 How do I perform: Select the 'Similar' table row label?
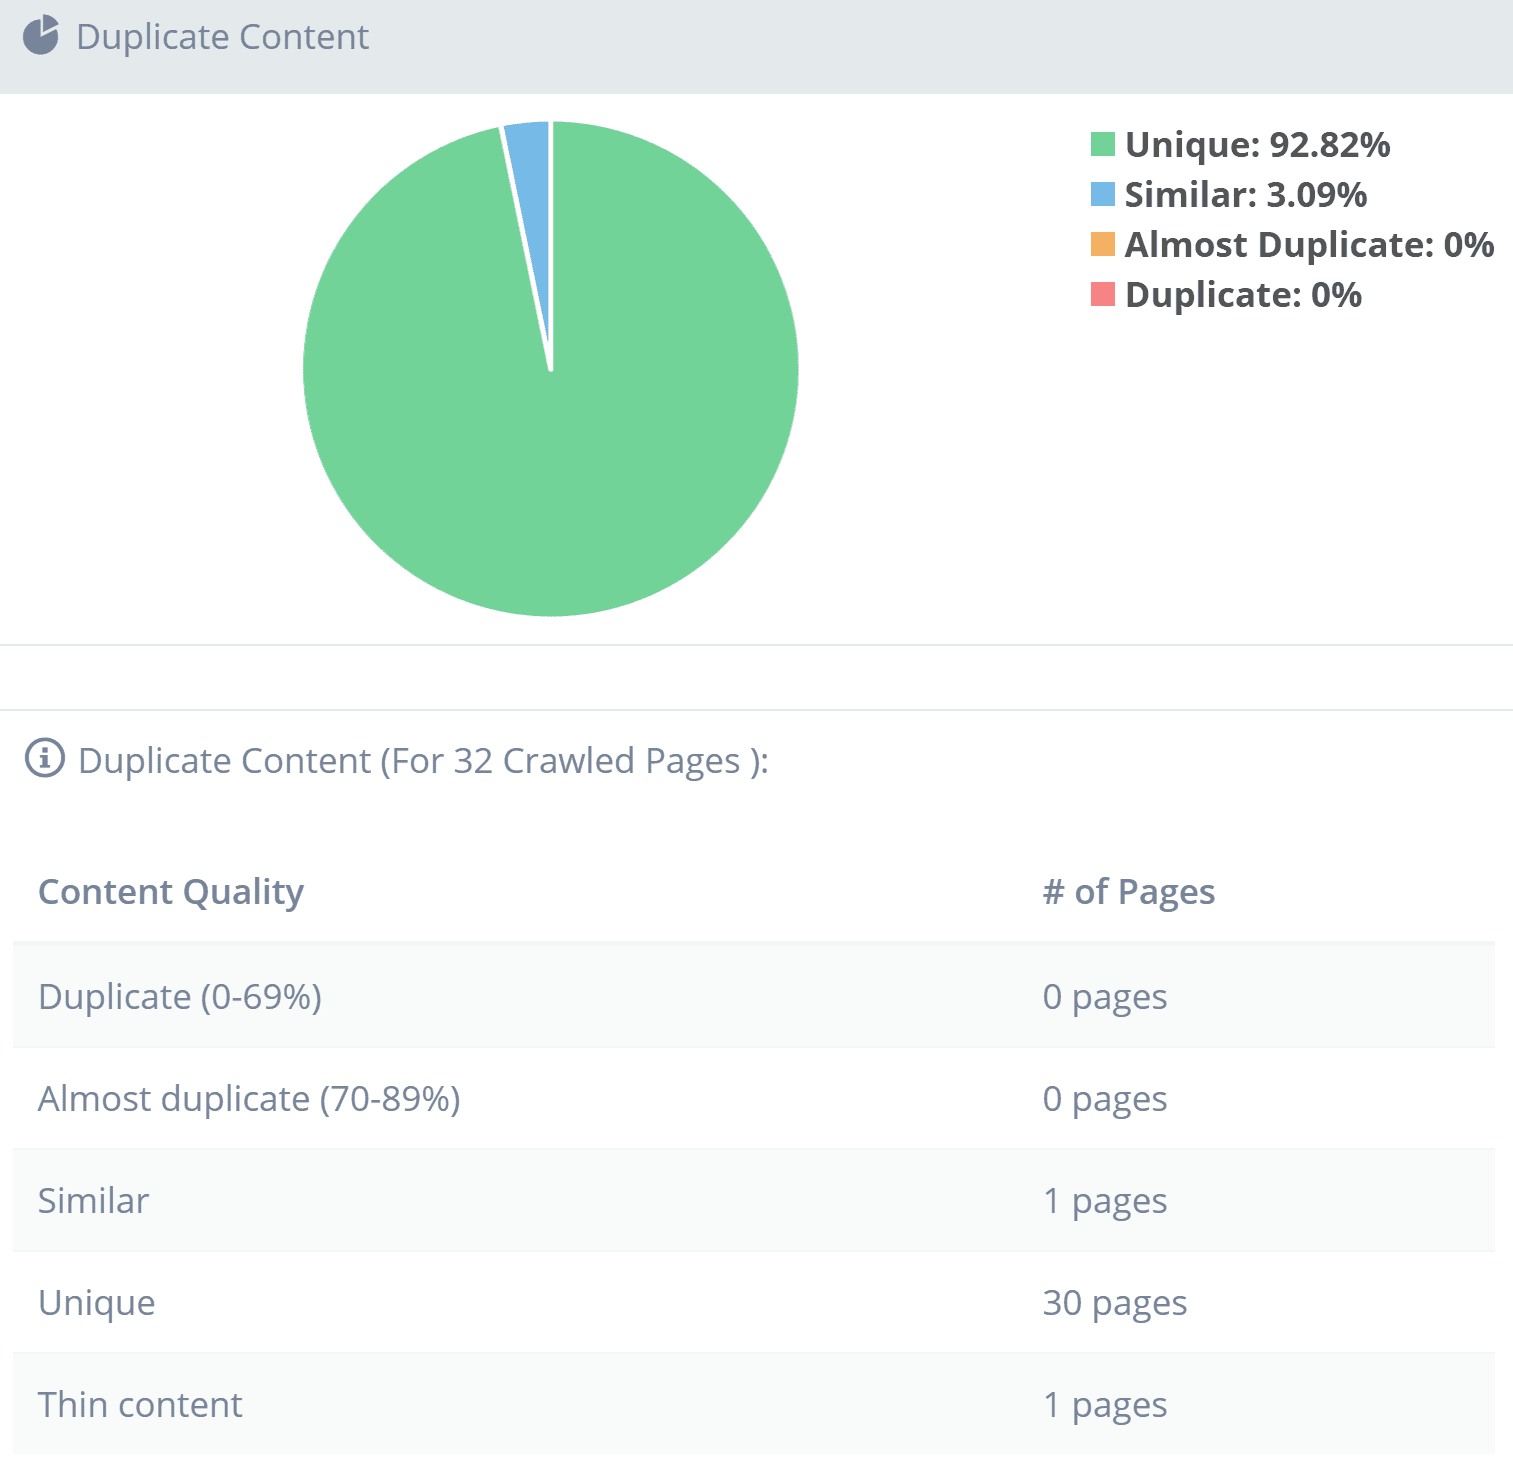pos(93,1201)
